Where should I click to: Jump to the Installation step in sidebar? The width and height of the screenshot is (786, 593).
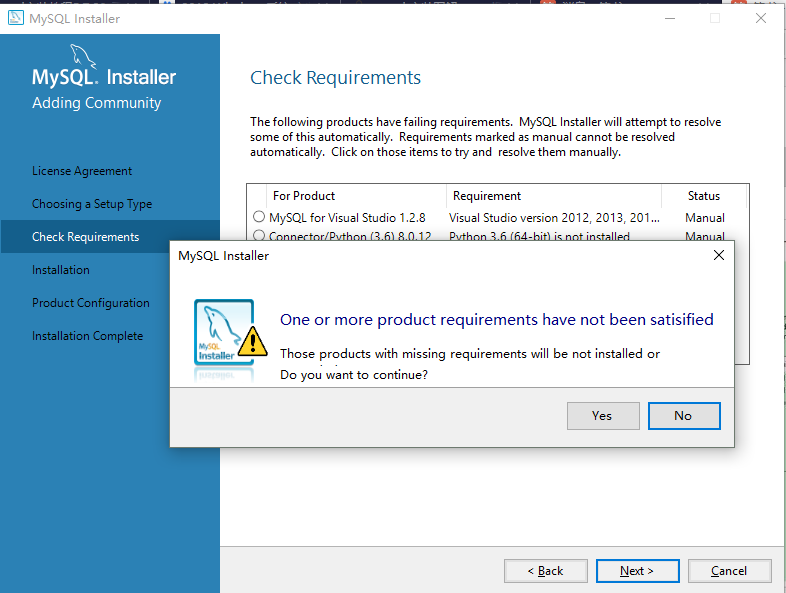coord(61,270)
